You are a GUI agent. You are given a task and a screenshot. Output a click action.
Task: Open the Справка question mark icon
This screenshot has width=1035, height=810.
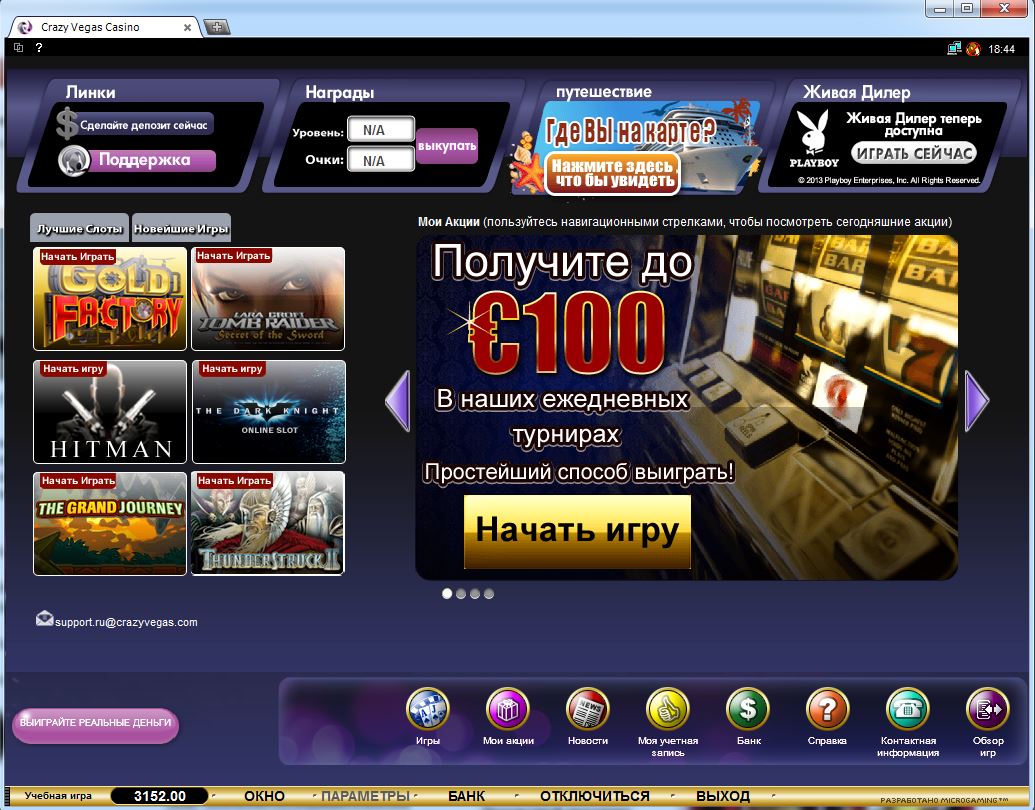tap(828, 709)
